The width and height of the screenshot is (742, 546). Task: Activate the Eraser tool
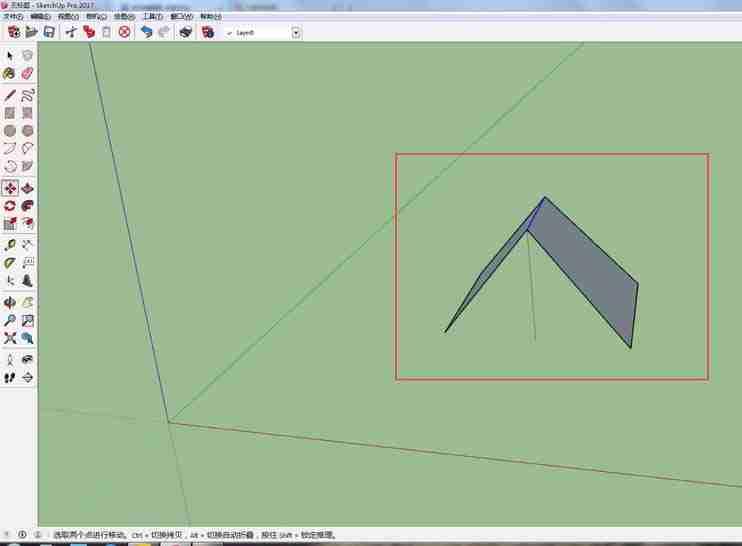27,73
